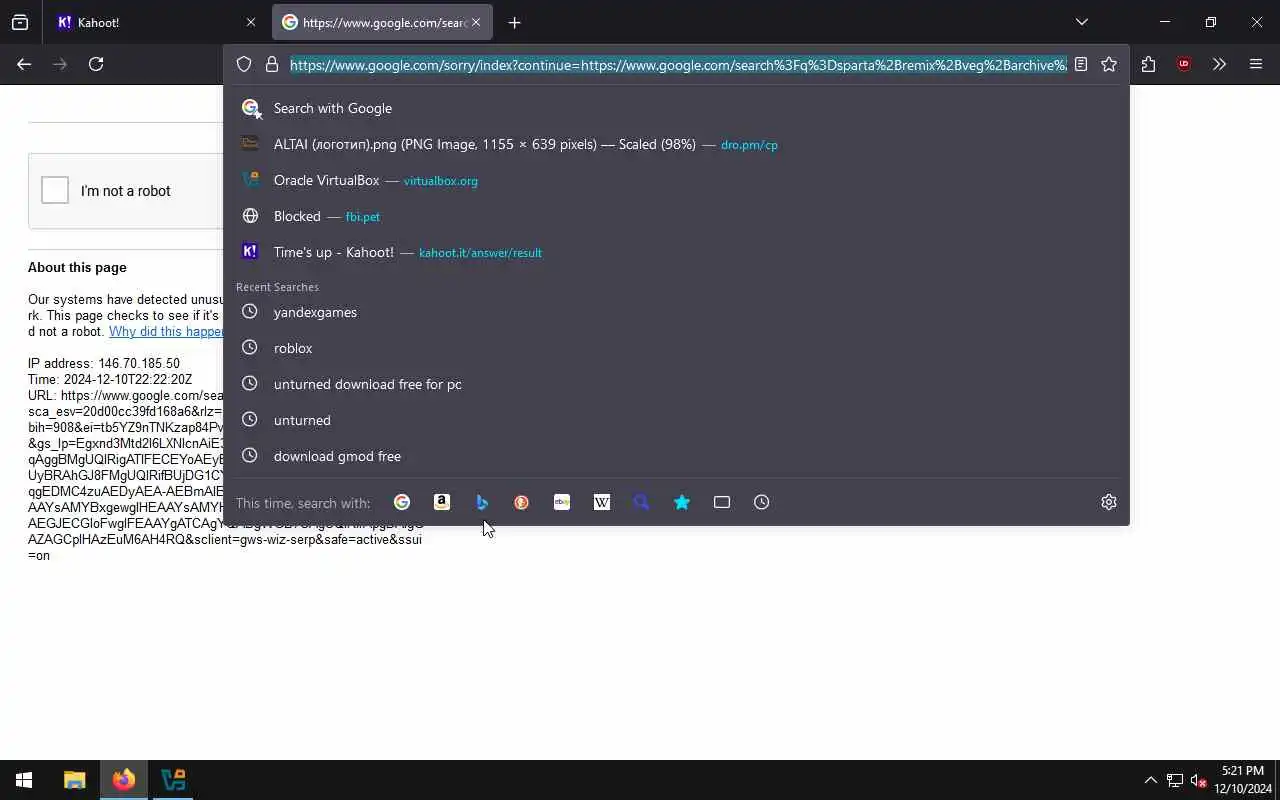Click the site security padlock icon
This screenshot has height=800, width=1280.
pyautogui.click(x=272, y=64)
